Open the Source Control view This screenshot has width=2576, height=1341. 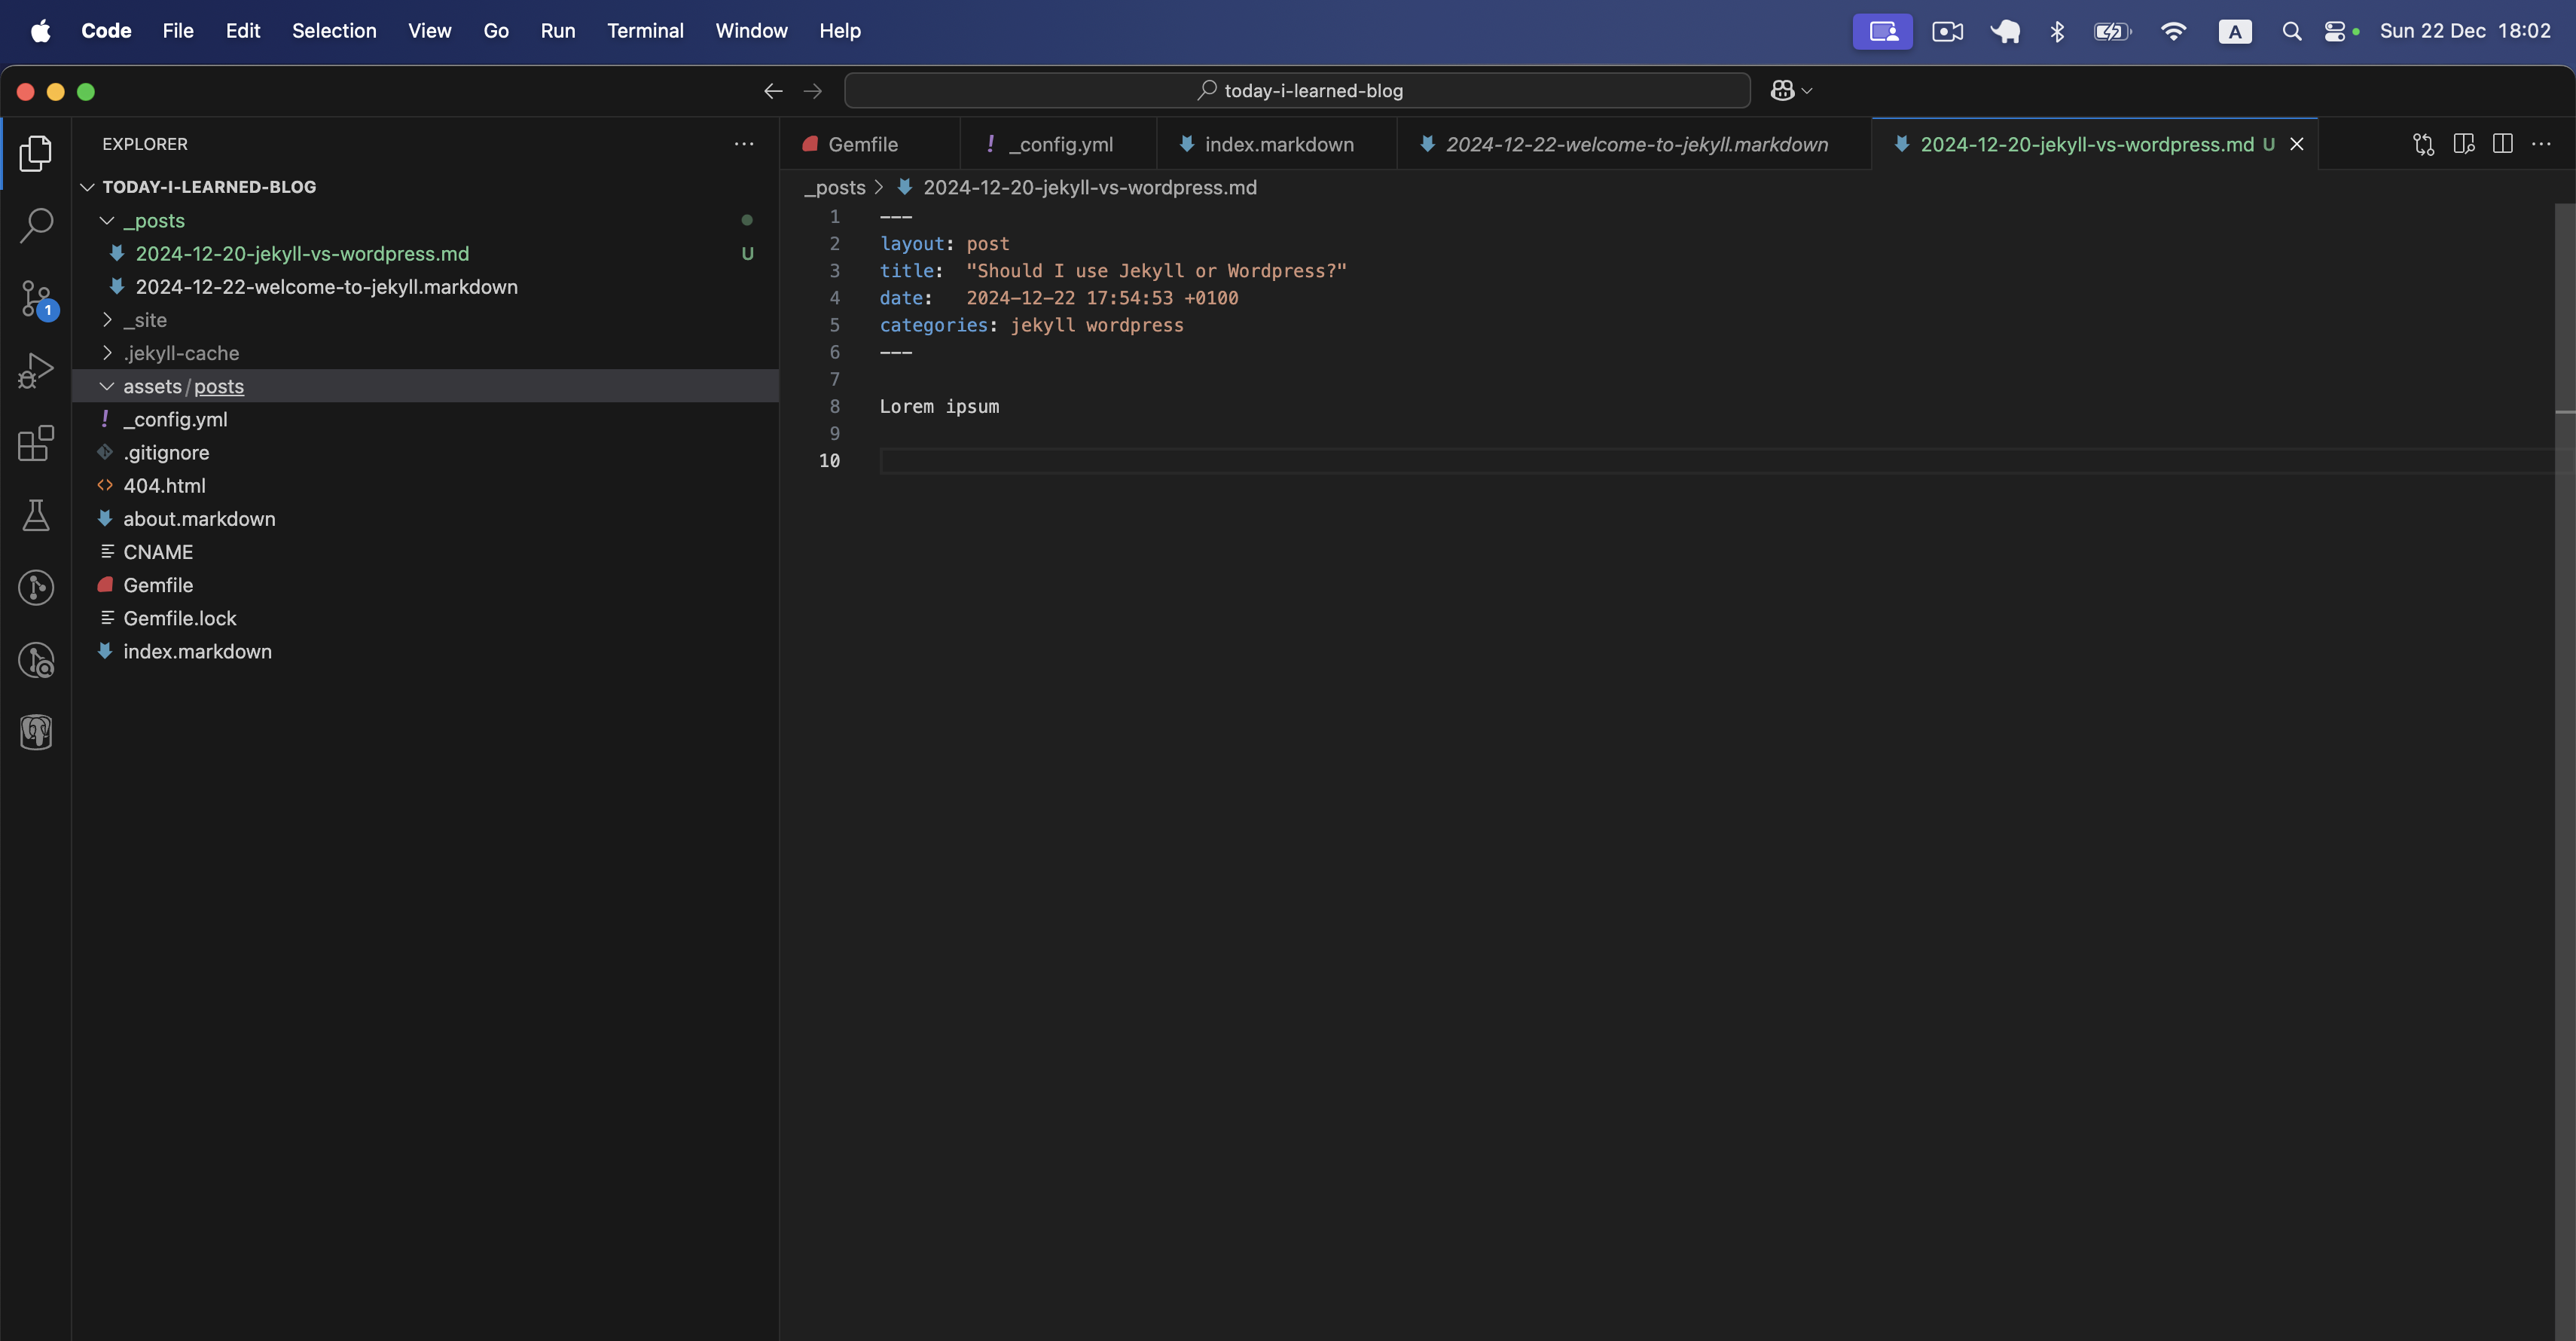pyautogui.click(x=36, y=299)
